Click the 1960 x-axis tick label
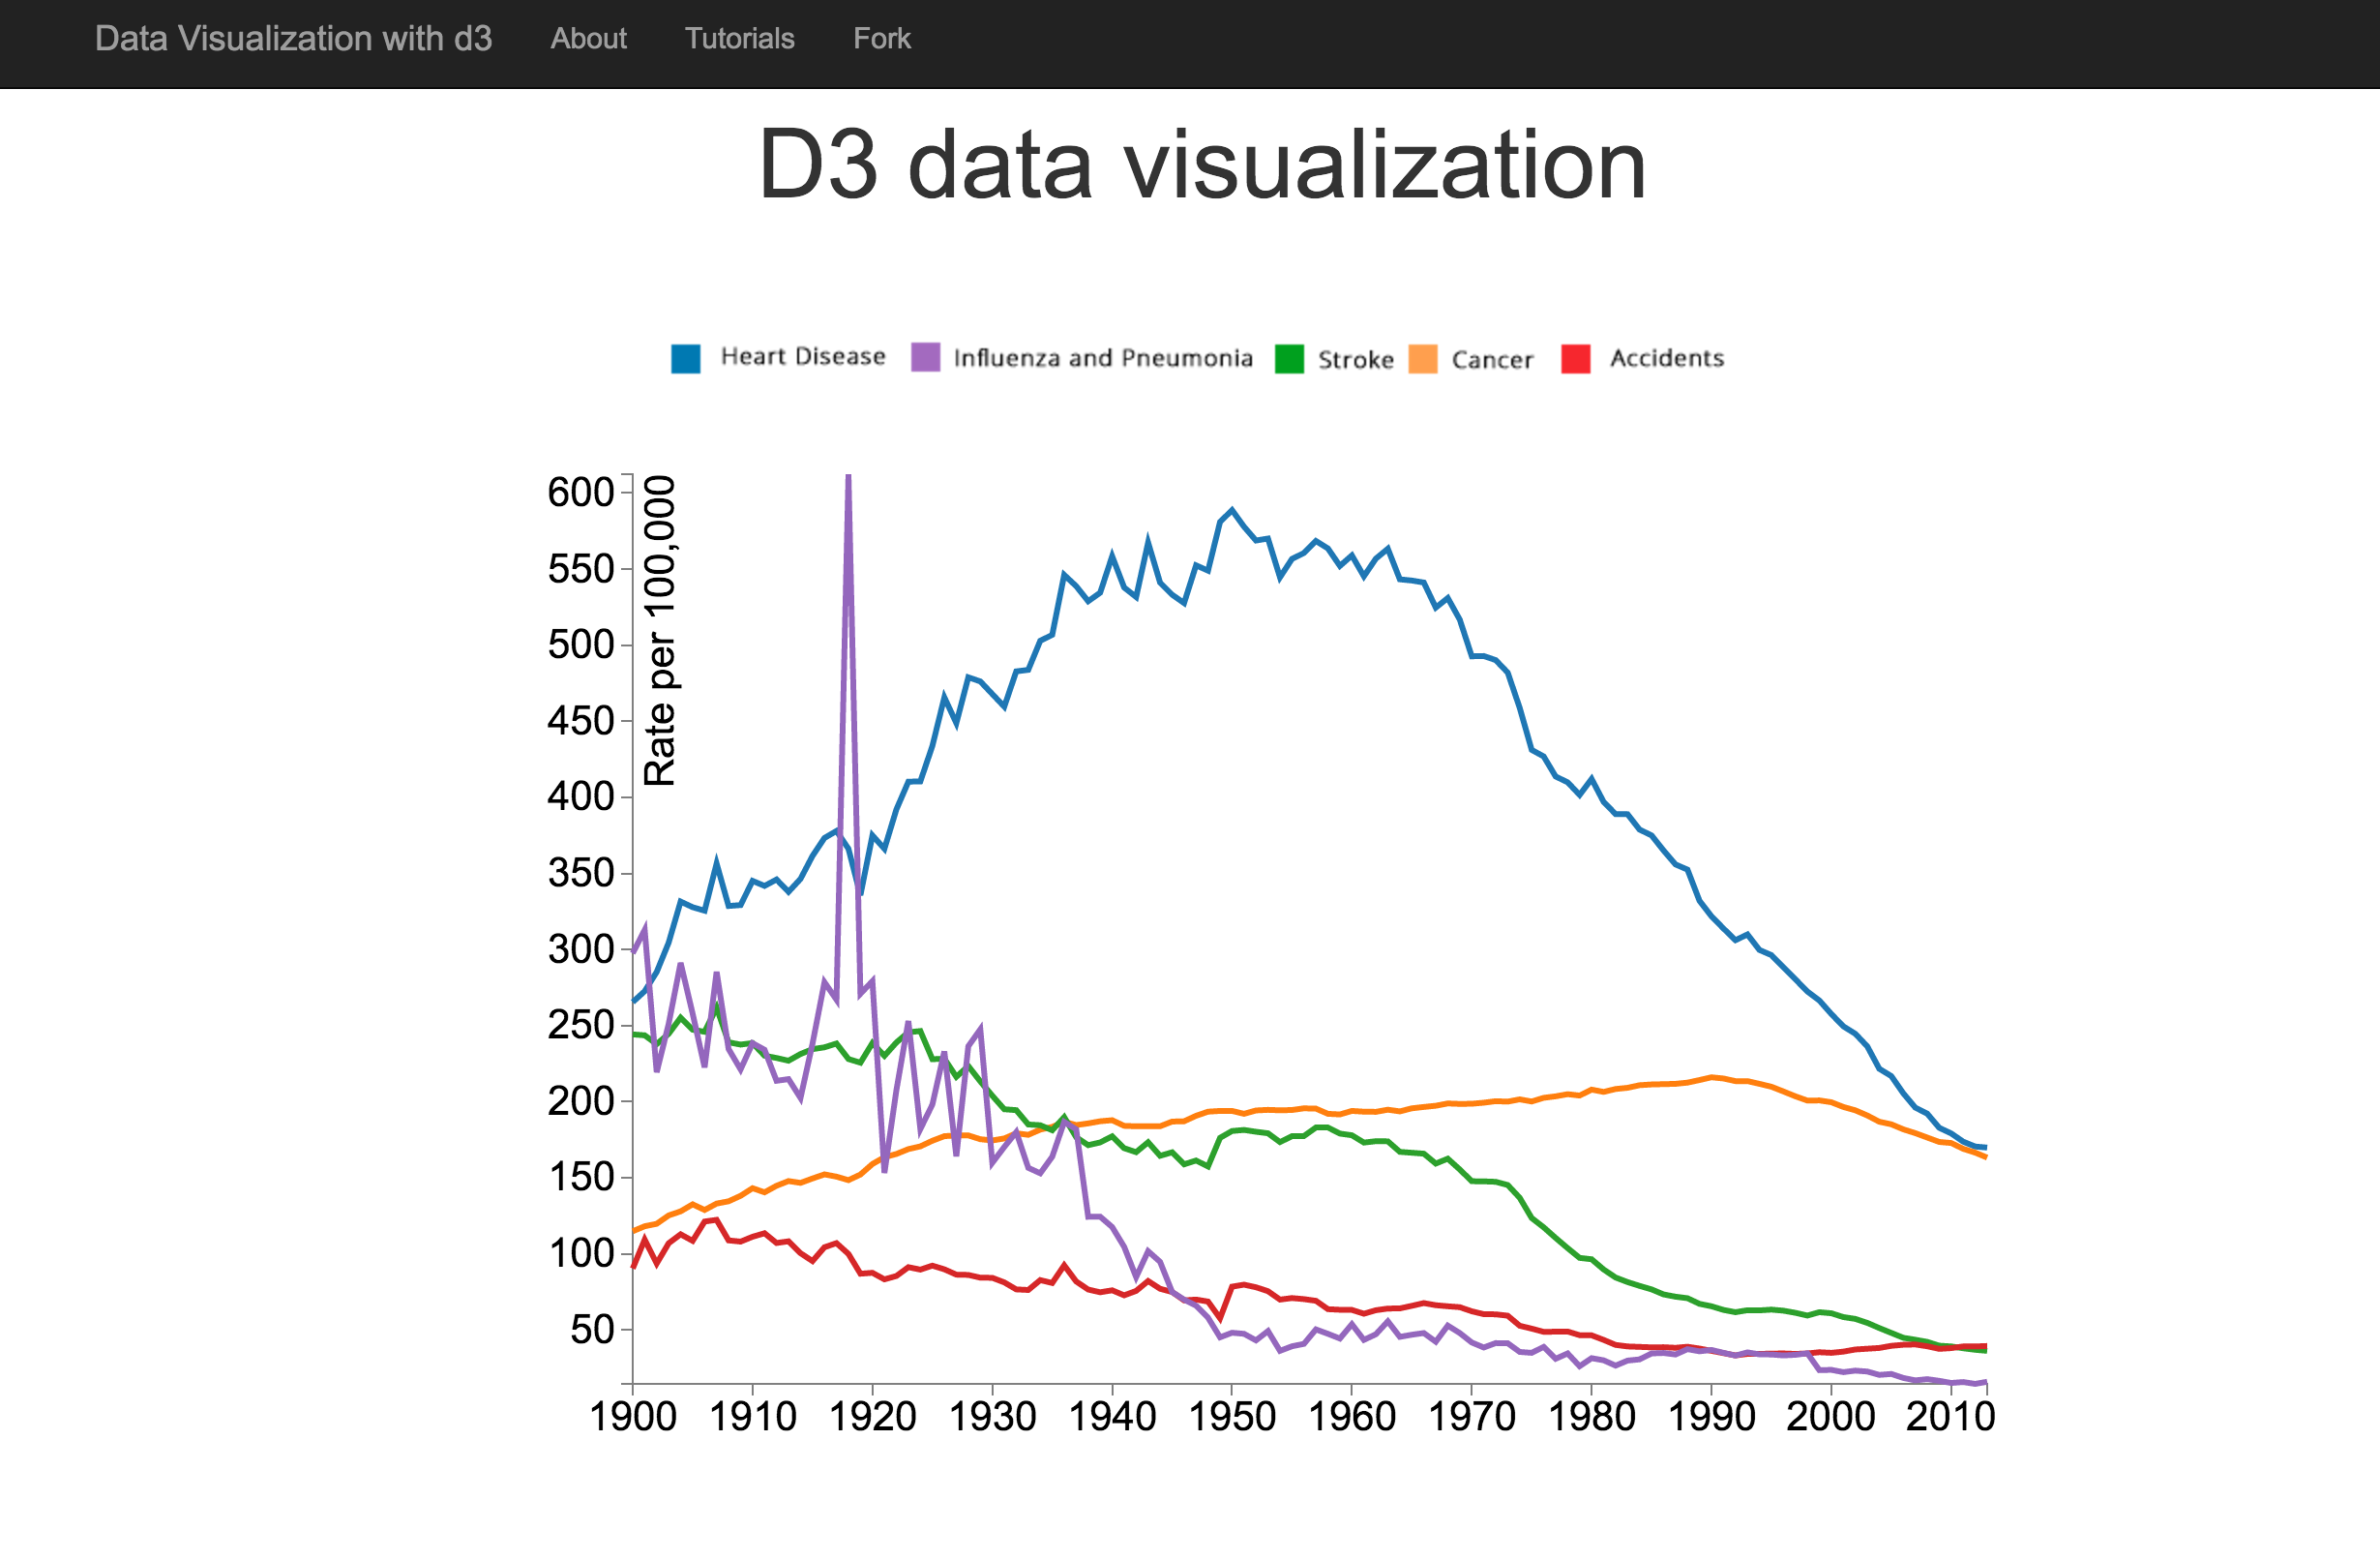Screen dimensions: 2380x1560 point(1352,1417)
